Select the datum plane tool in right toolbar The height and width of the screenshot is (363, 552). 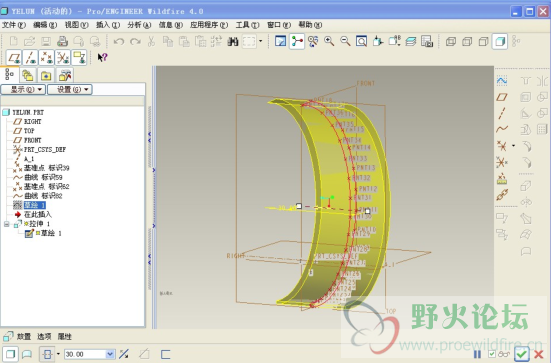[502, 97]
